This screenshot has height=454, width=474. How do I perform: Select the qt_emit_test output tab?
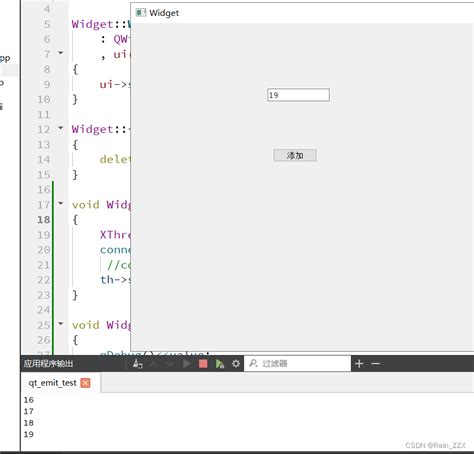(x=53, y=383)
